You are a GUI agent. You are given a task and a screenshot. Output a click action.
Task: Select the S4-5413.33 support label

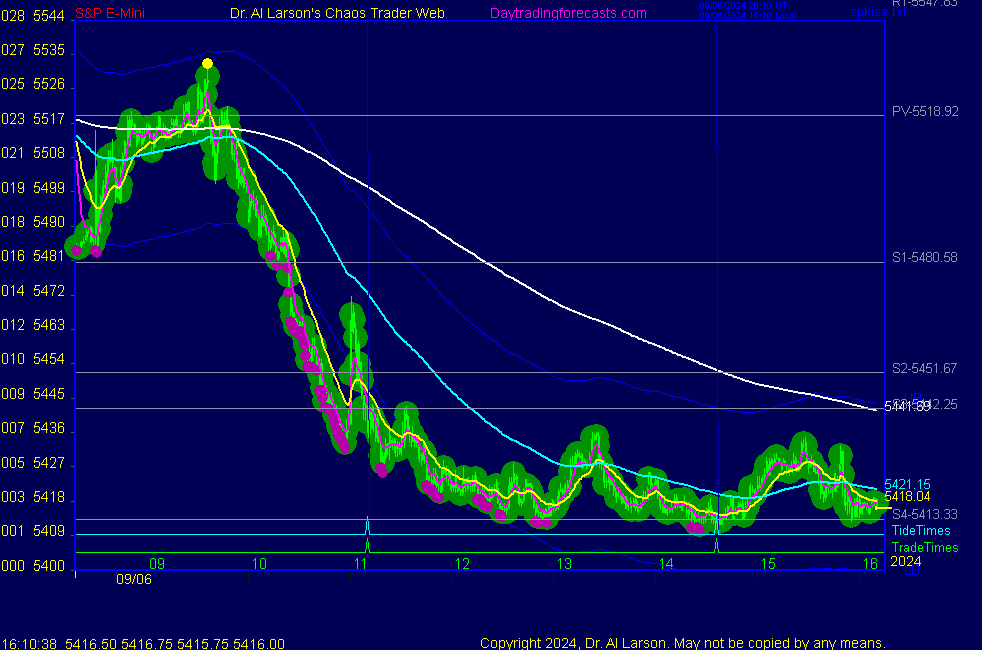924,514
